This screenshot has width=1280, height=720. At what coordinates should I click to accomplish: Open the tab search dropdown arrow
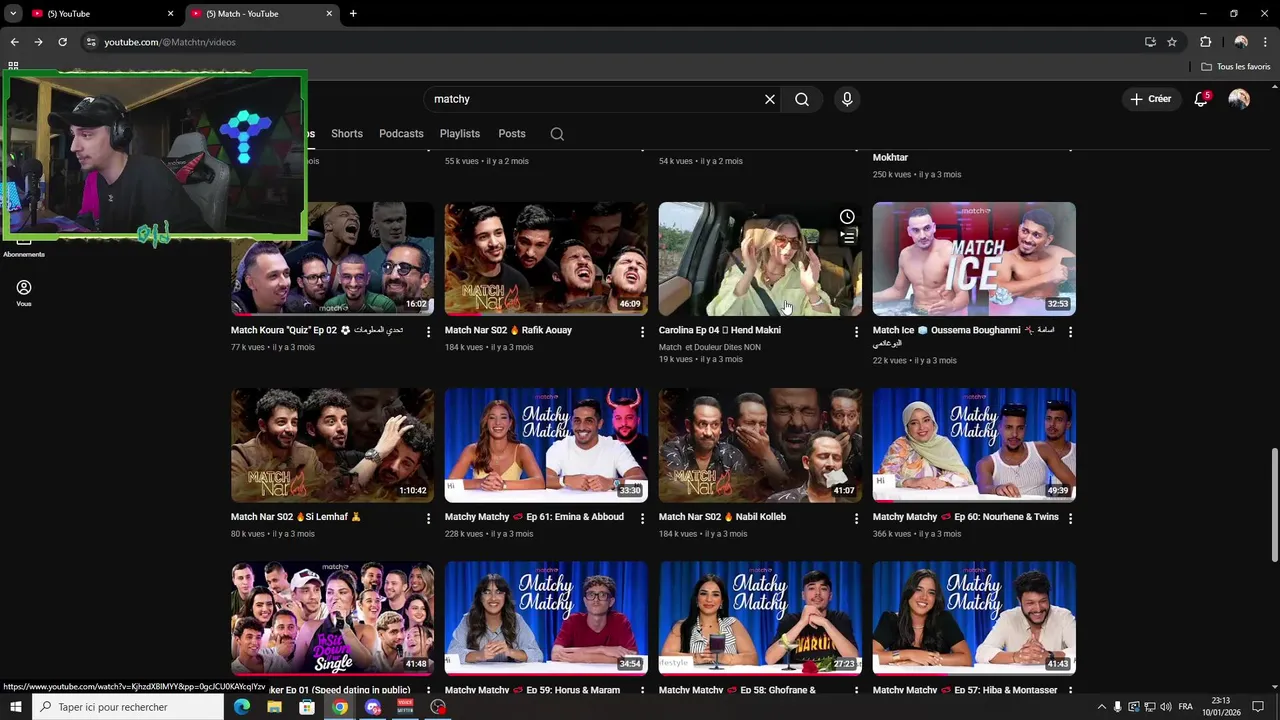(13, 14)
